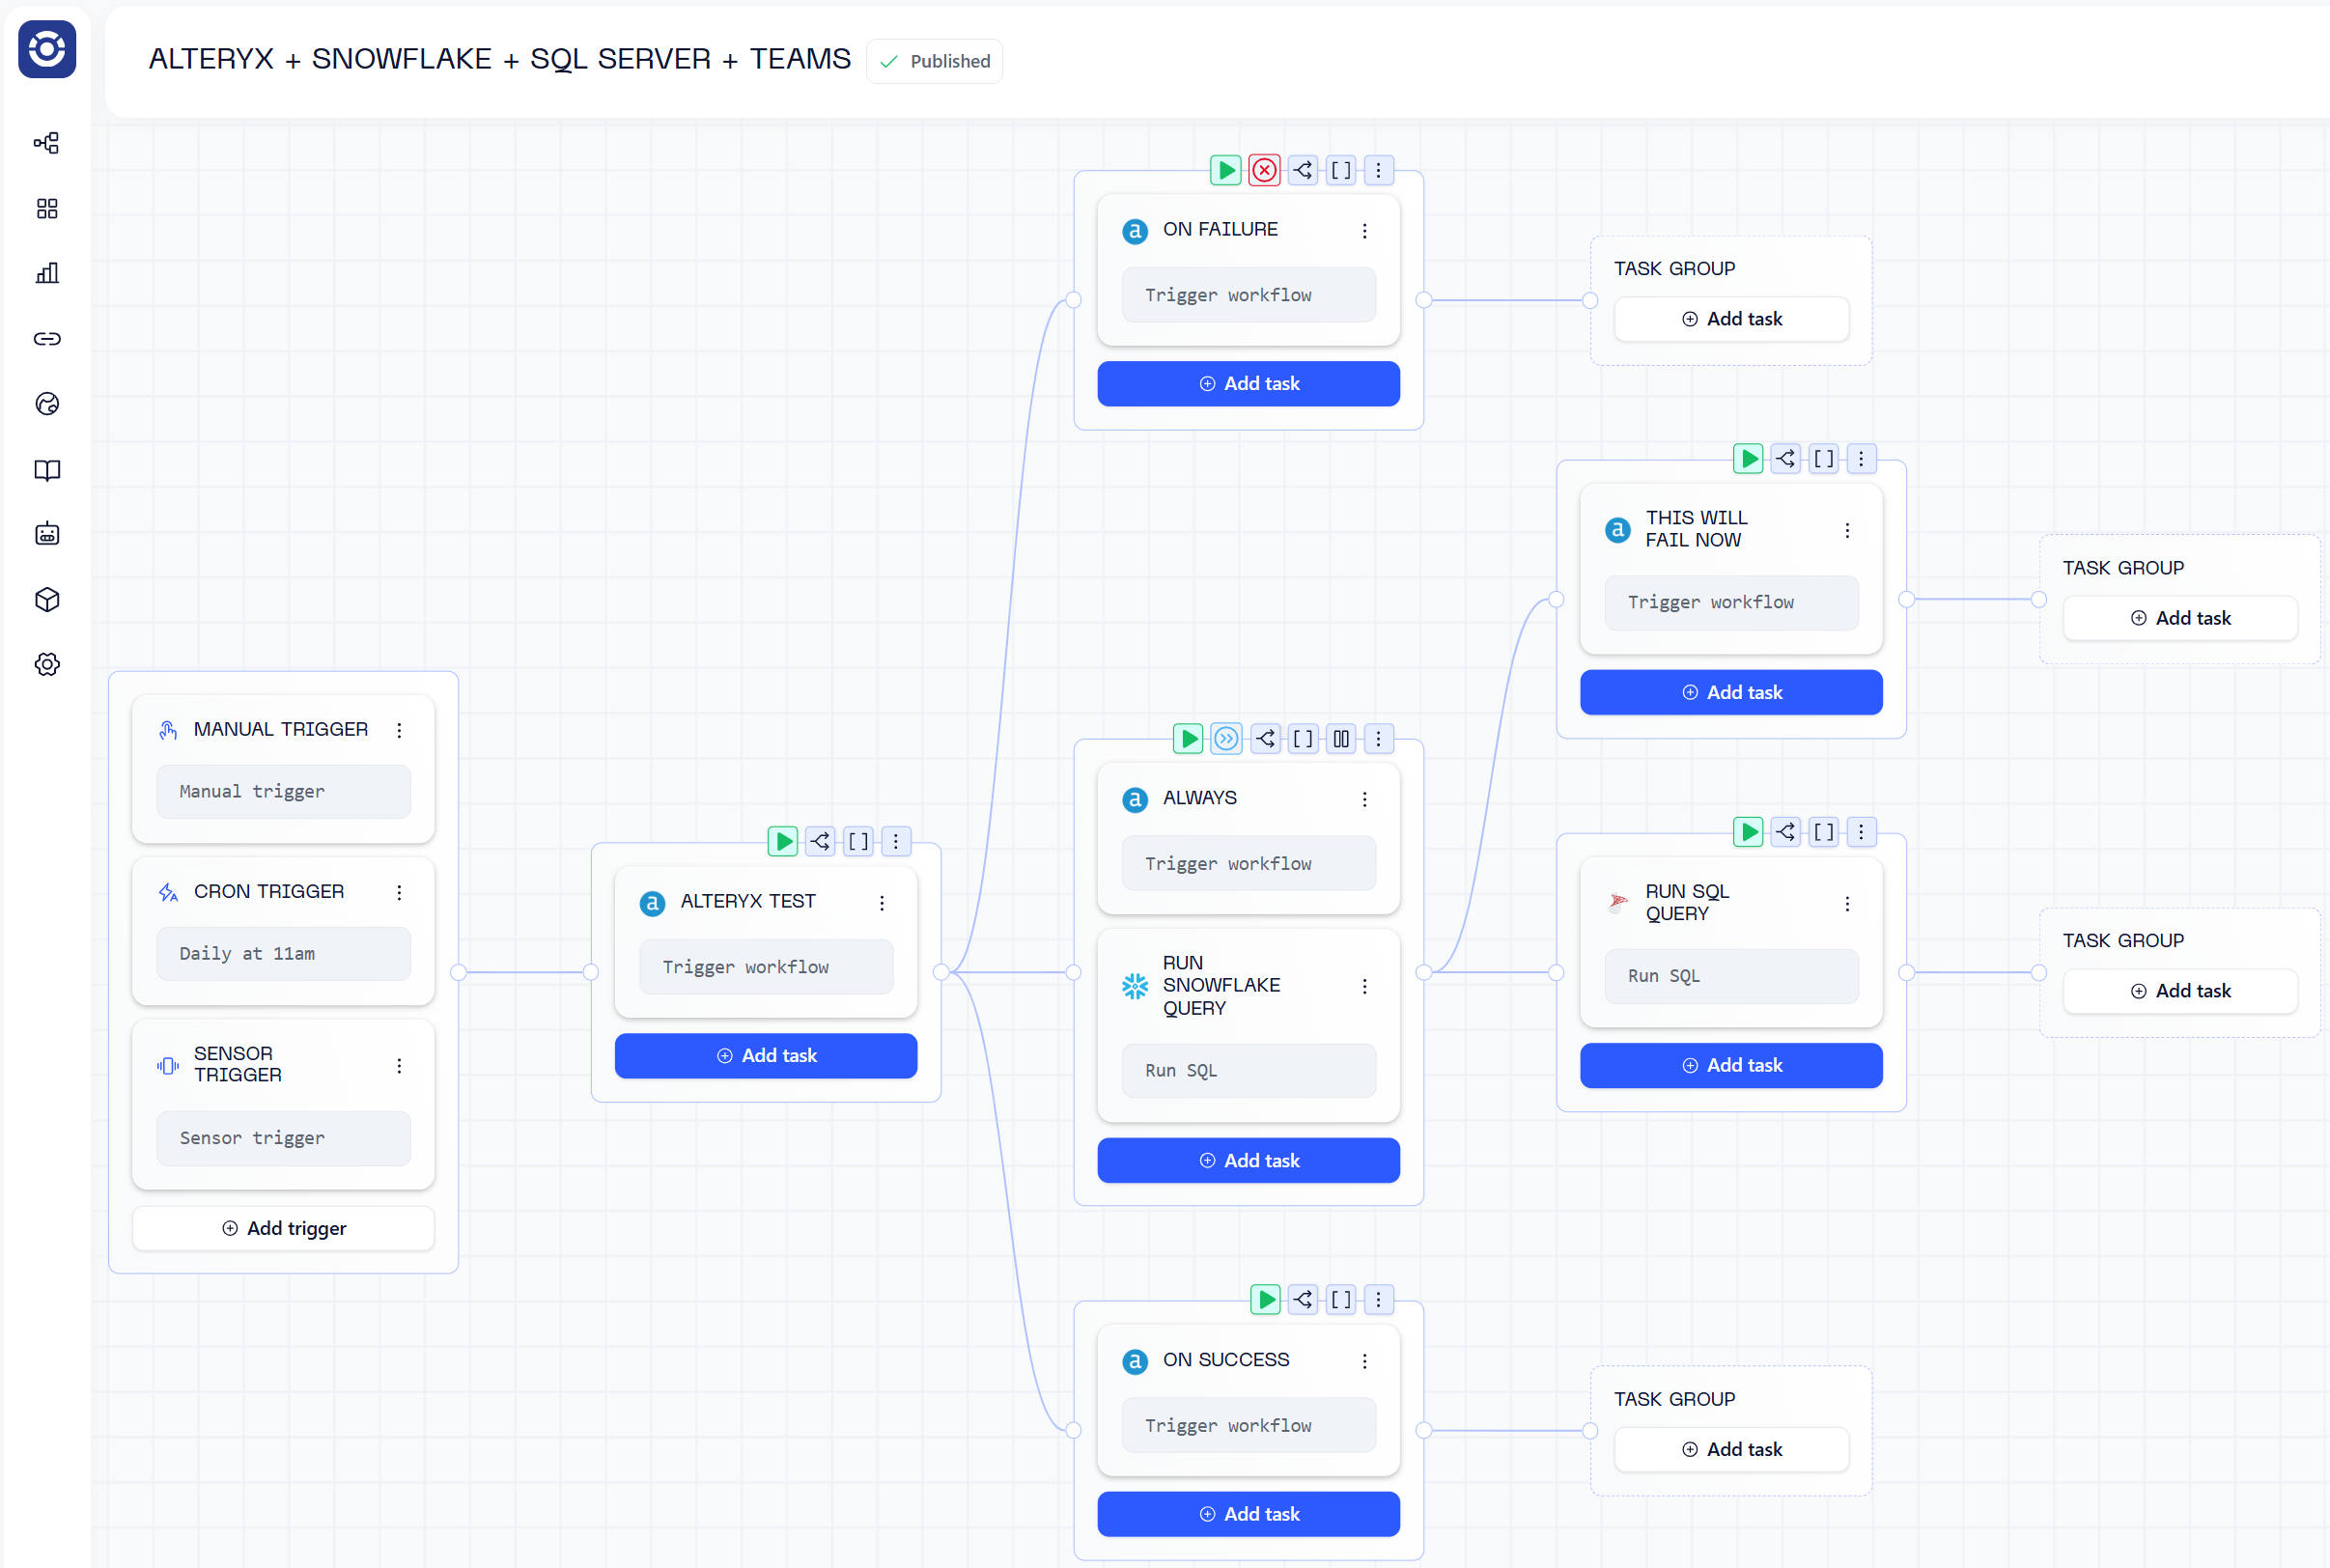Click the branch icon above ALWAYS group
The image size is (2330, 1568).
click(1265, 739)
